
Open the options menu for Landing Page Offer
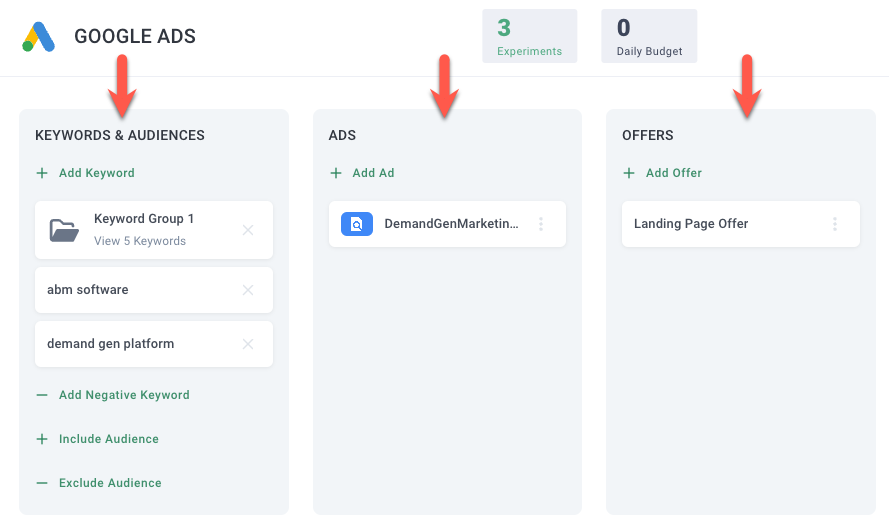(x=835, y=224)
